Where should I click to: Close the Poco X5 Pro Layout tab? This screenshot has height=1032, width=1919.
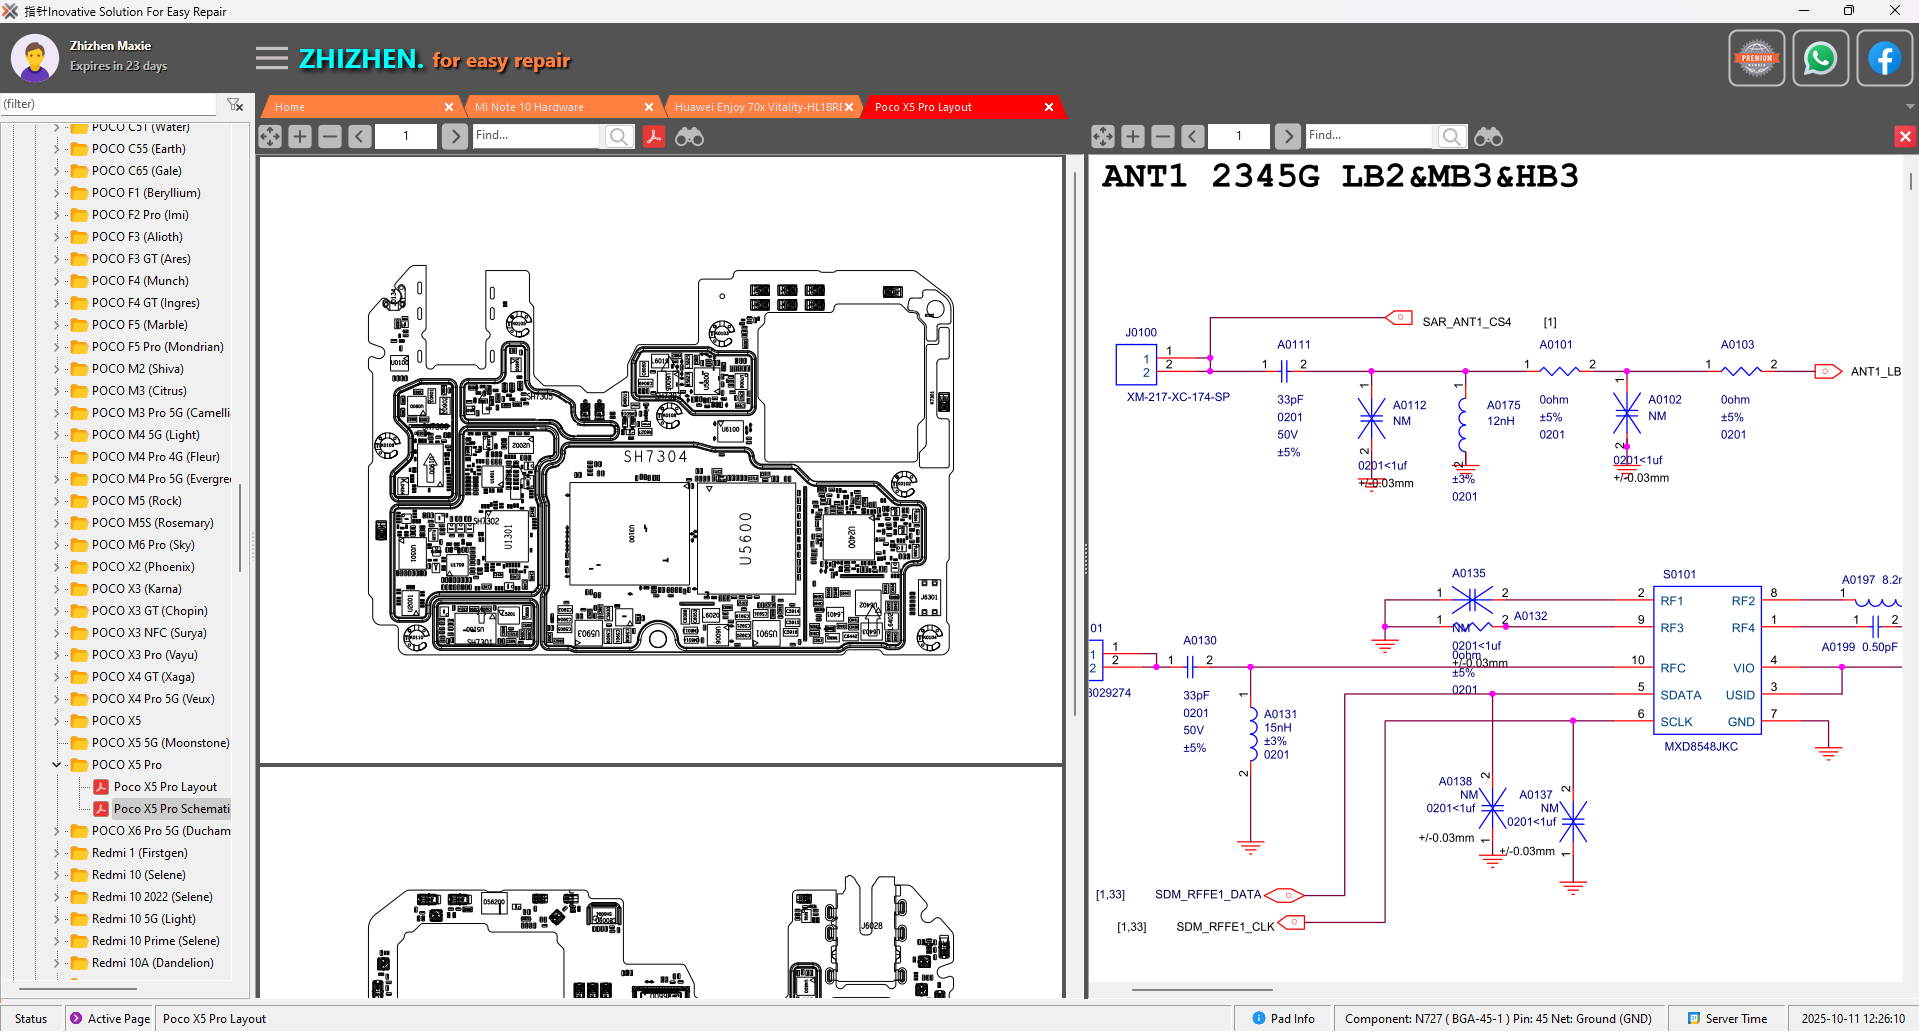(x=1049, y=107)
